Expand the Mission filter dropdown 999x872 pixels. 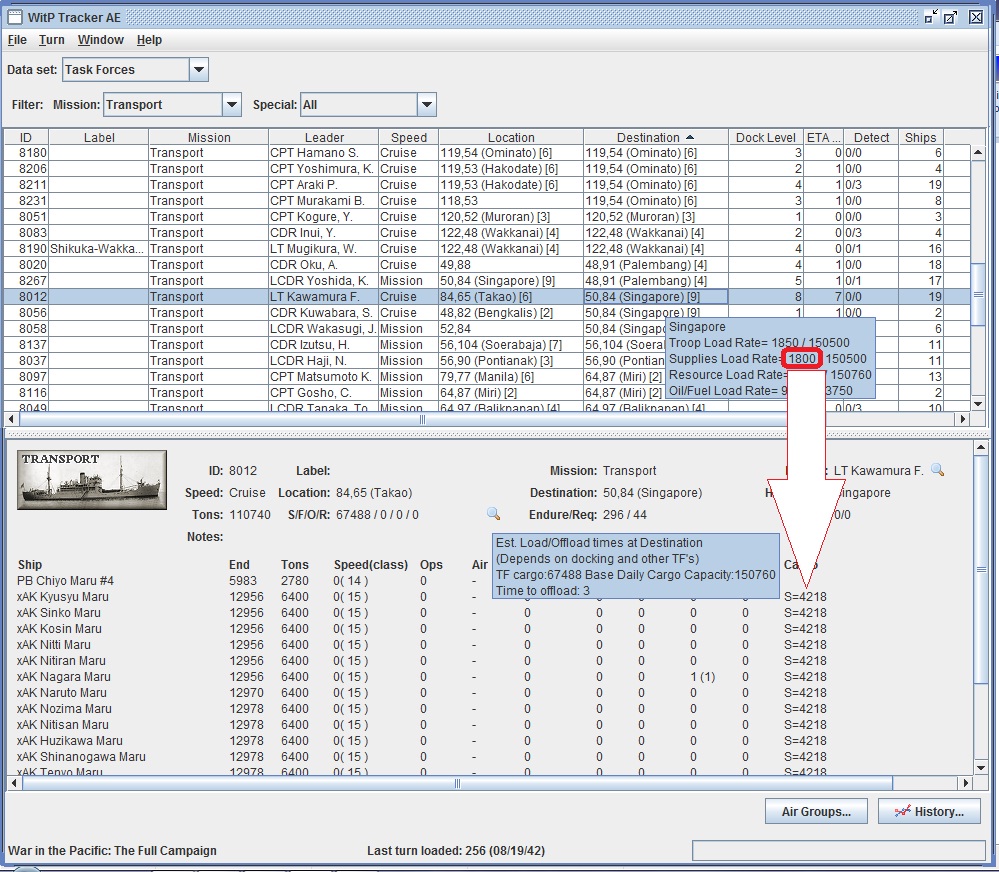tap(231, 105)
